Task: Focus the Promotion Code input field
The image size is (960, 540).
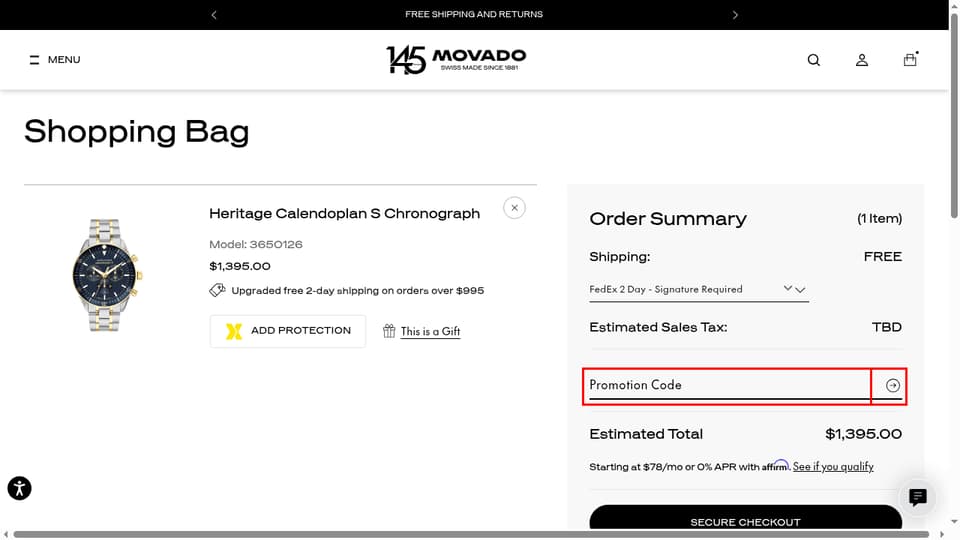Action: [x=727, y=386]
